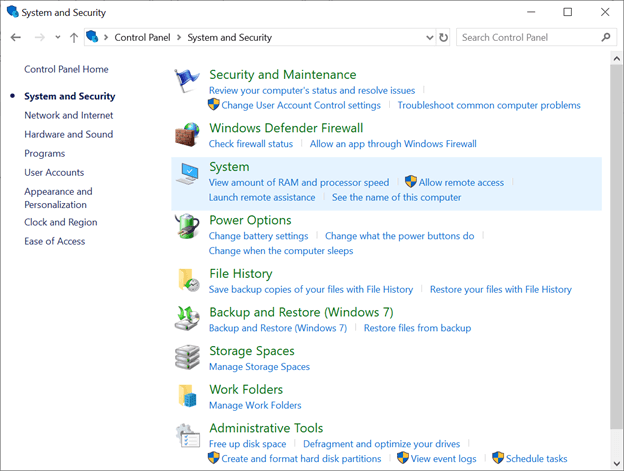Open Network and Internet category

[x=68, y=115]
